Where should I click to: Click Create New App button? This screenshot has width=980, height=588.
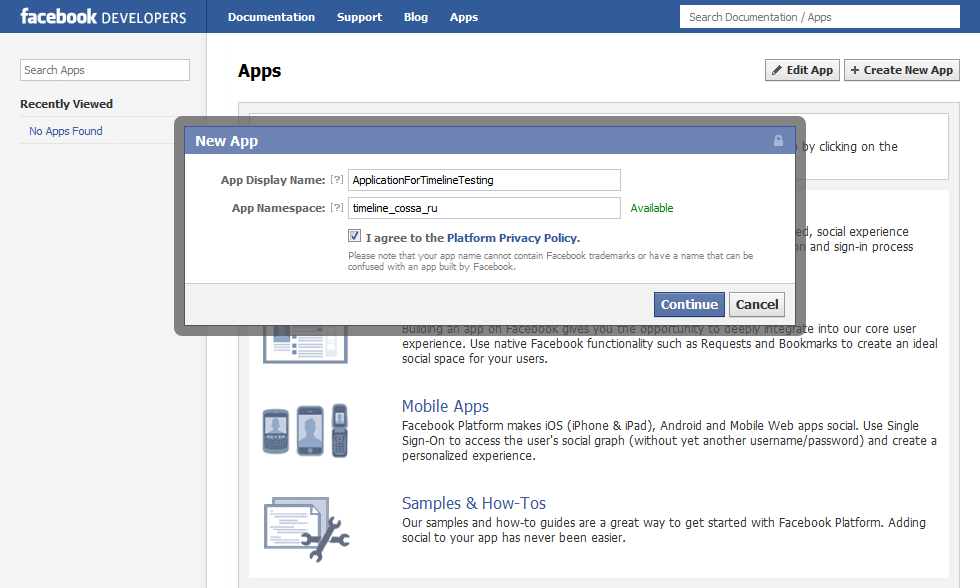[x=902, y=70]
